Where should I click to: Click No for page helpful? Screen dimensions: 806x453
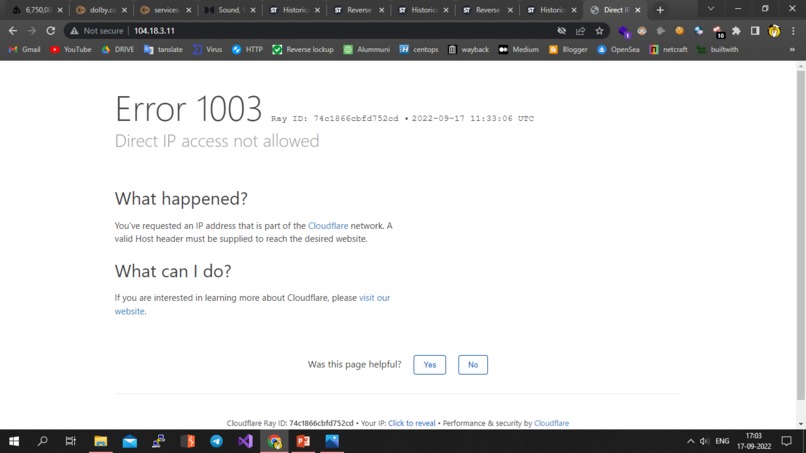(x=473, y=365)
